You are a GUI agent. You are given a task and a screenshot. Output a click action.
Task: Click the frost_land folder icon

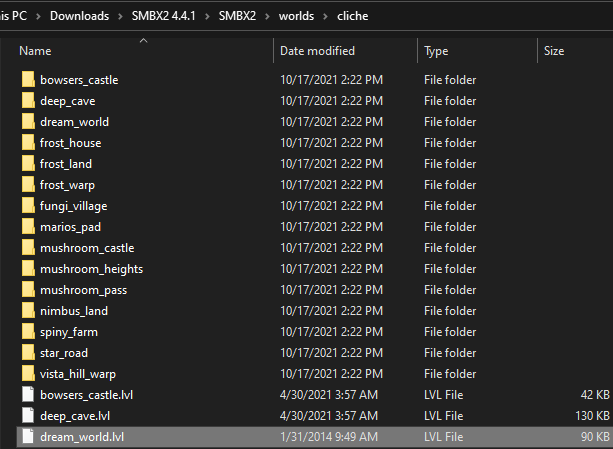(x=28, y=164)
